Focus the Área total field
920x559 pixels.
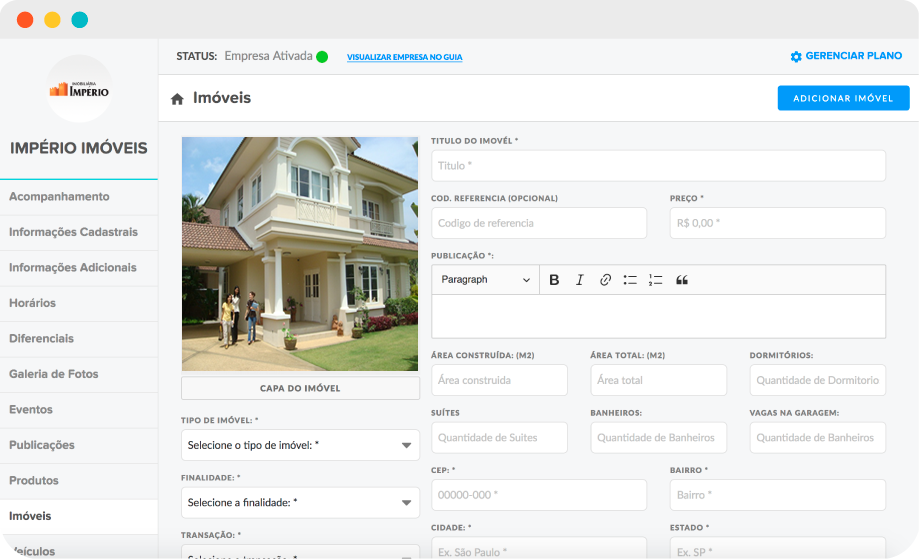pyautogui.click(x=658, y=380)
